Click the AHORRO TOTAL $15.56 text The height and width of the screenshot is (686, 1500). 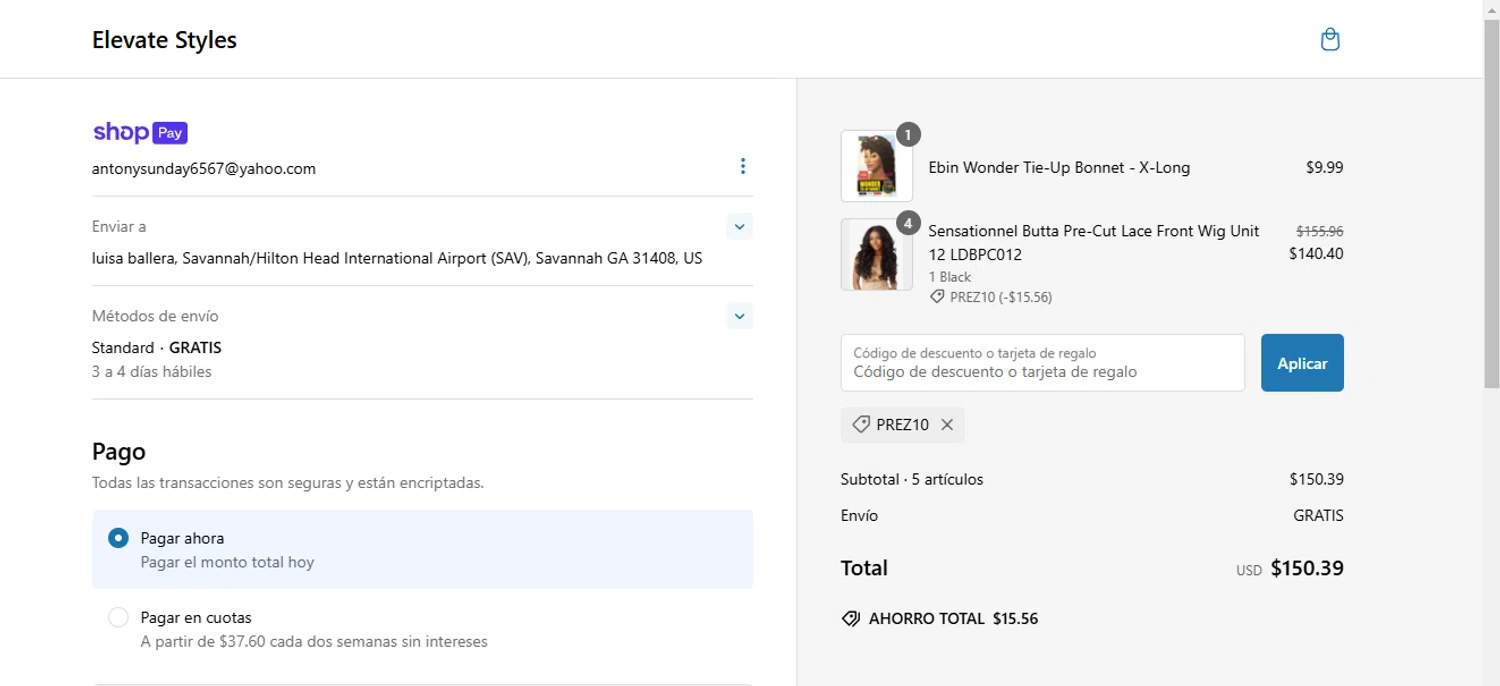click(x=953, y=619)
